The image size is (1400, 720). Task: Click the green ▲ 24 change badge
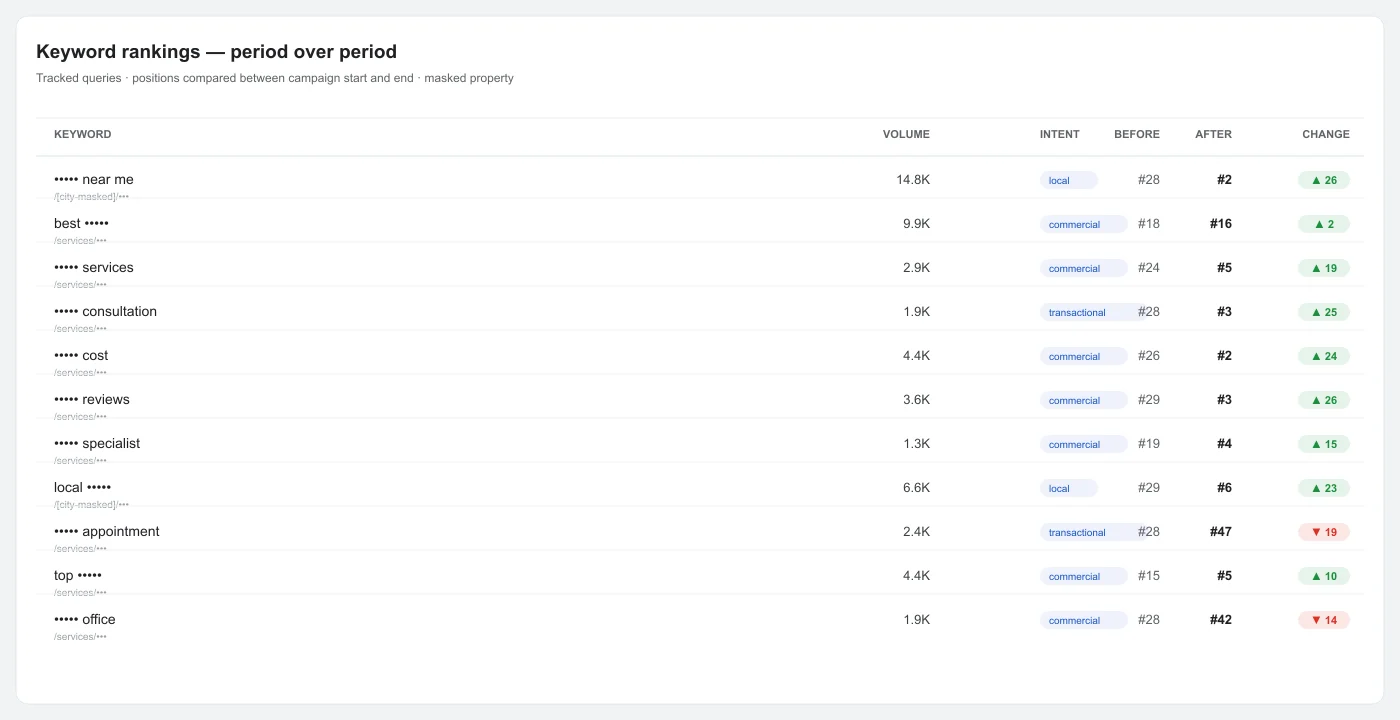(1324, 356)
